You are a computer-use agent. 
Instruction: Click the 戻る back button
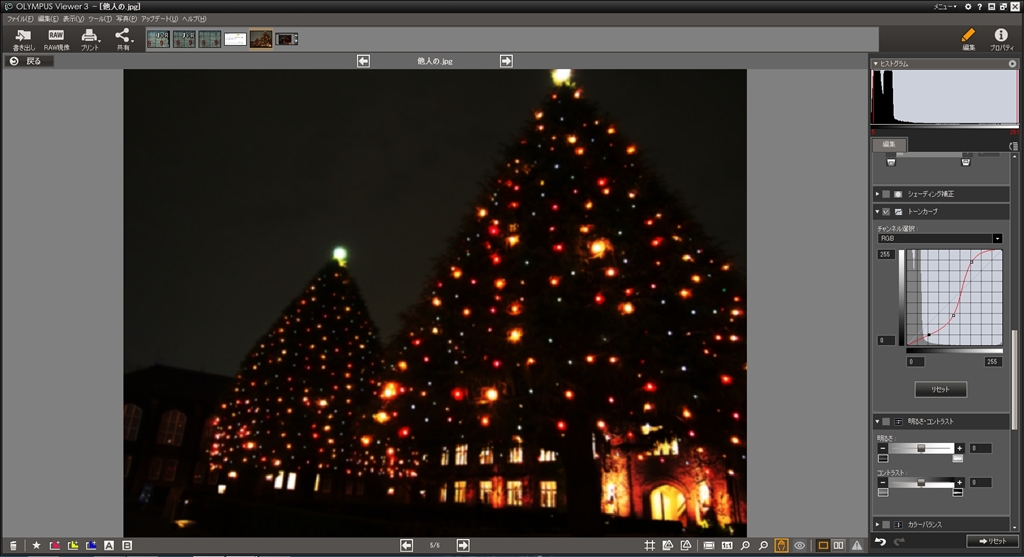(x=29, y=61)
